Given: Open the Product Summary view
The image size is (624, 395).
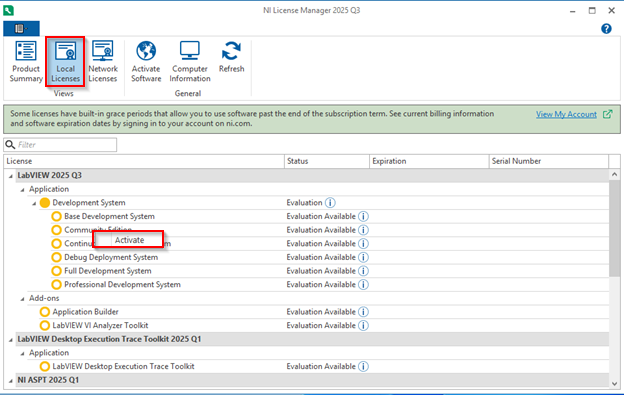Looking at the screenshot, I should pyautogui.click(x=26, y=62).
